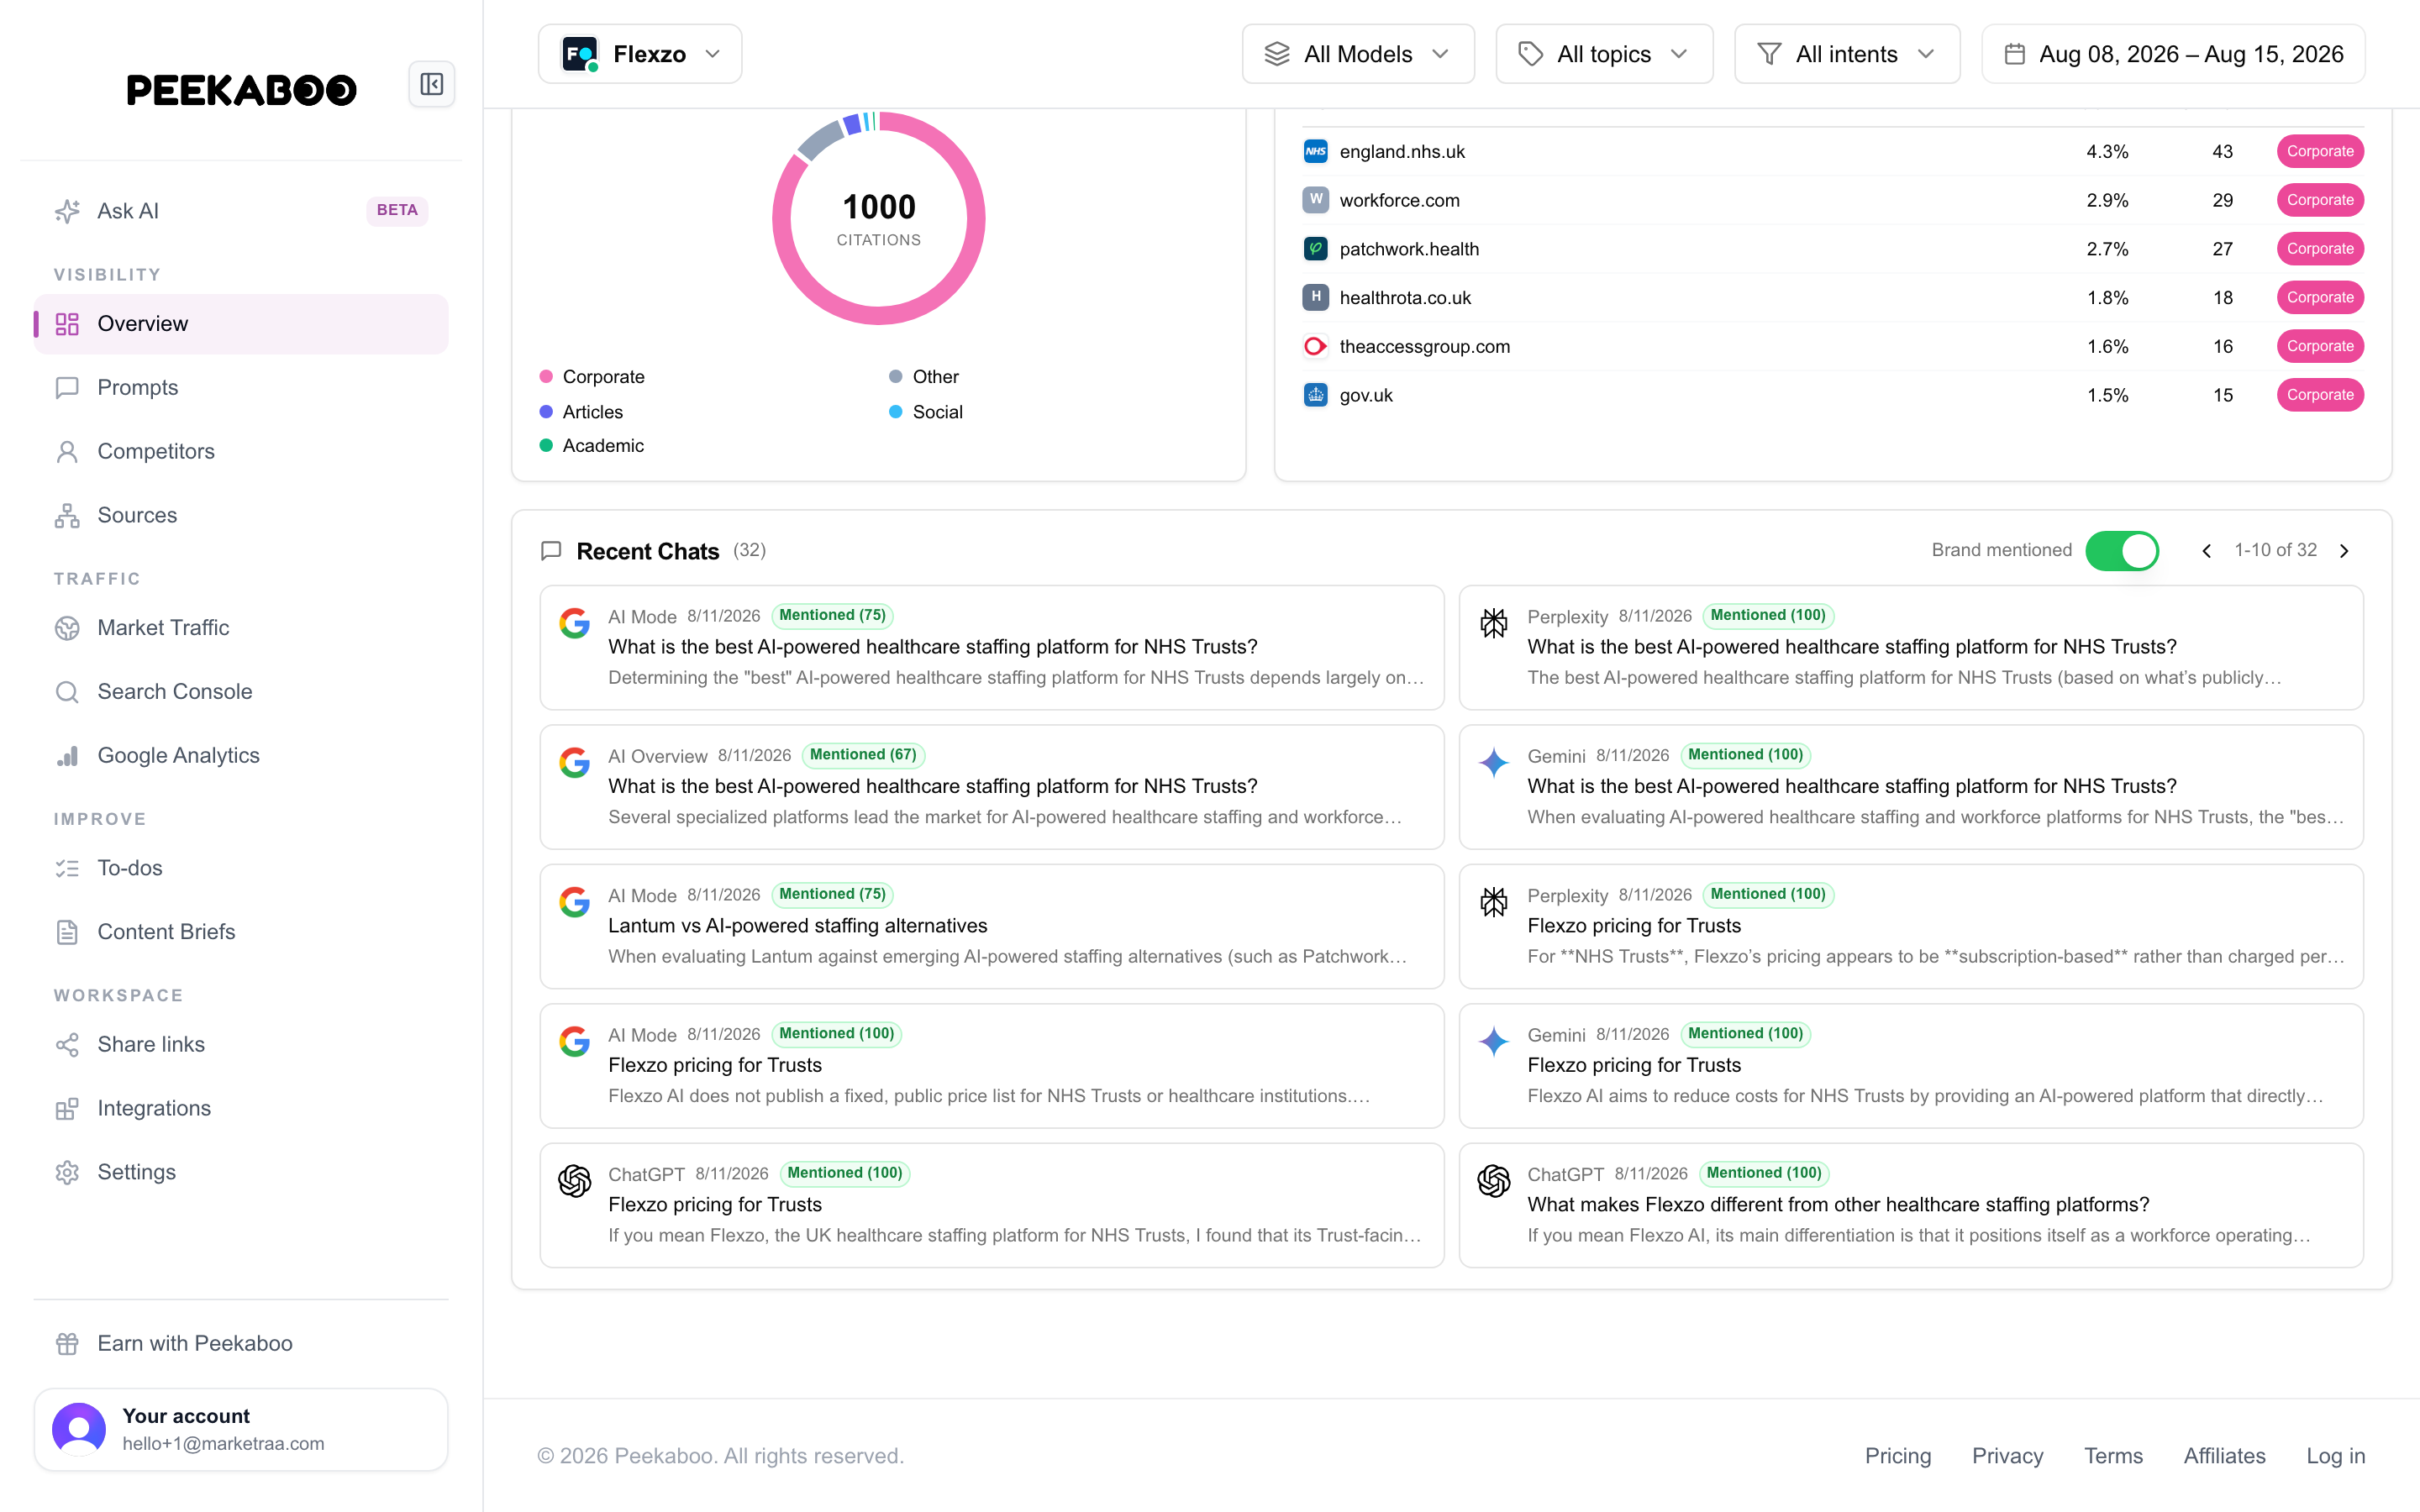The height and width of the screenshot is (1512, 2420).
Task: Click the grey Other legend dot
Action: [x=896, y=377]
